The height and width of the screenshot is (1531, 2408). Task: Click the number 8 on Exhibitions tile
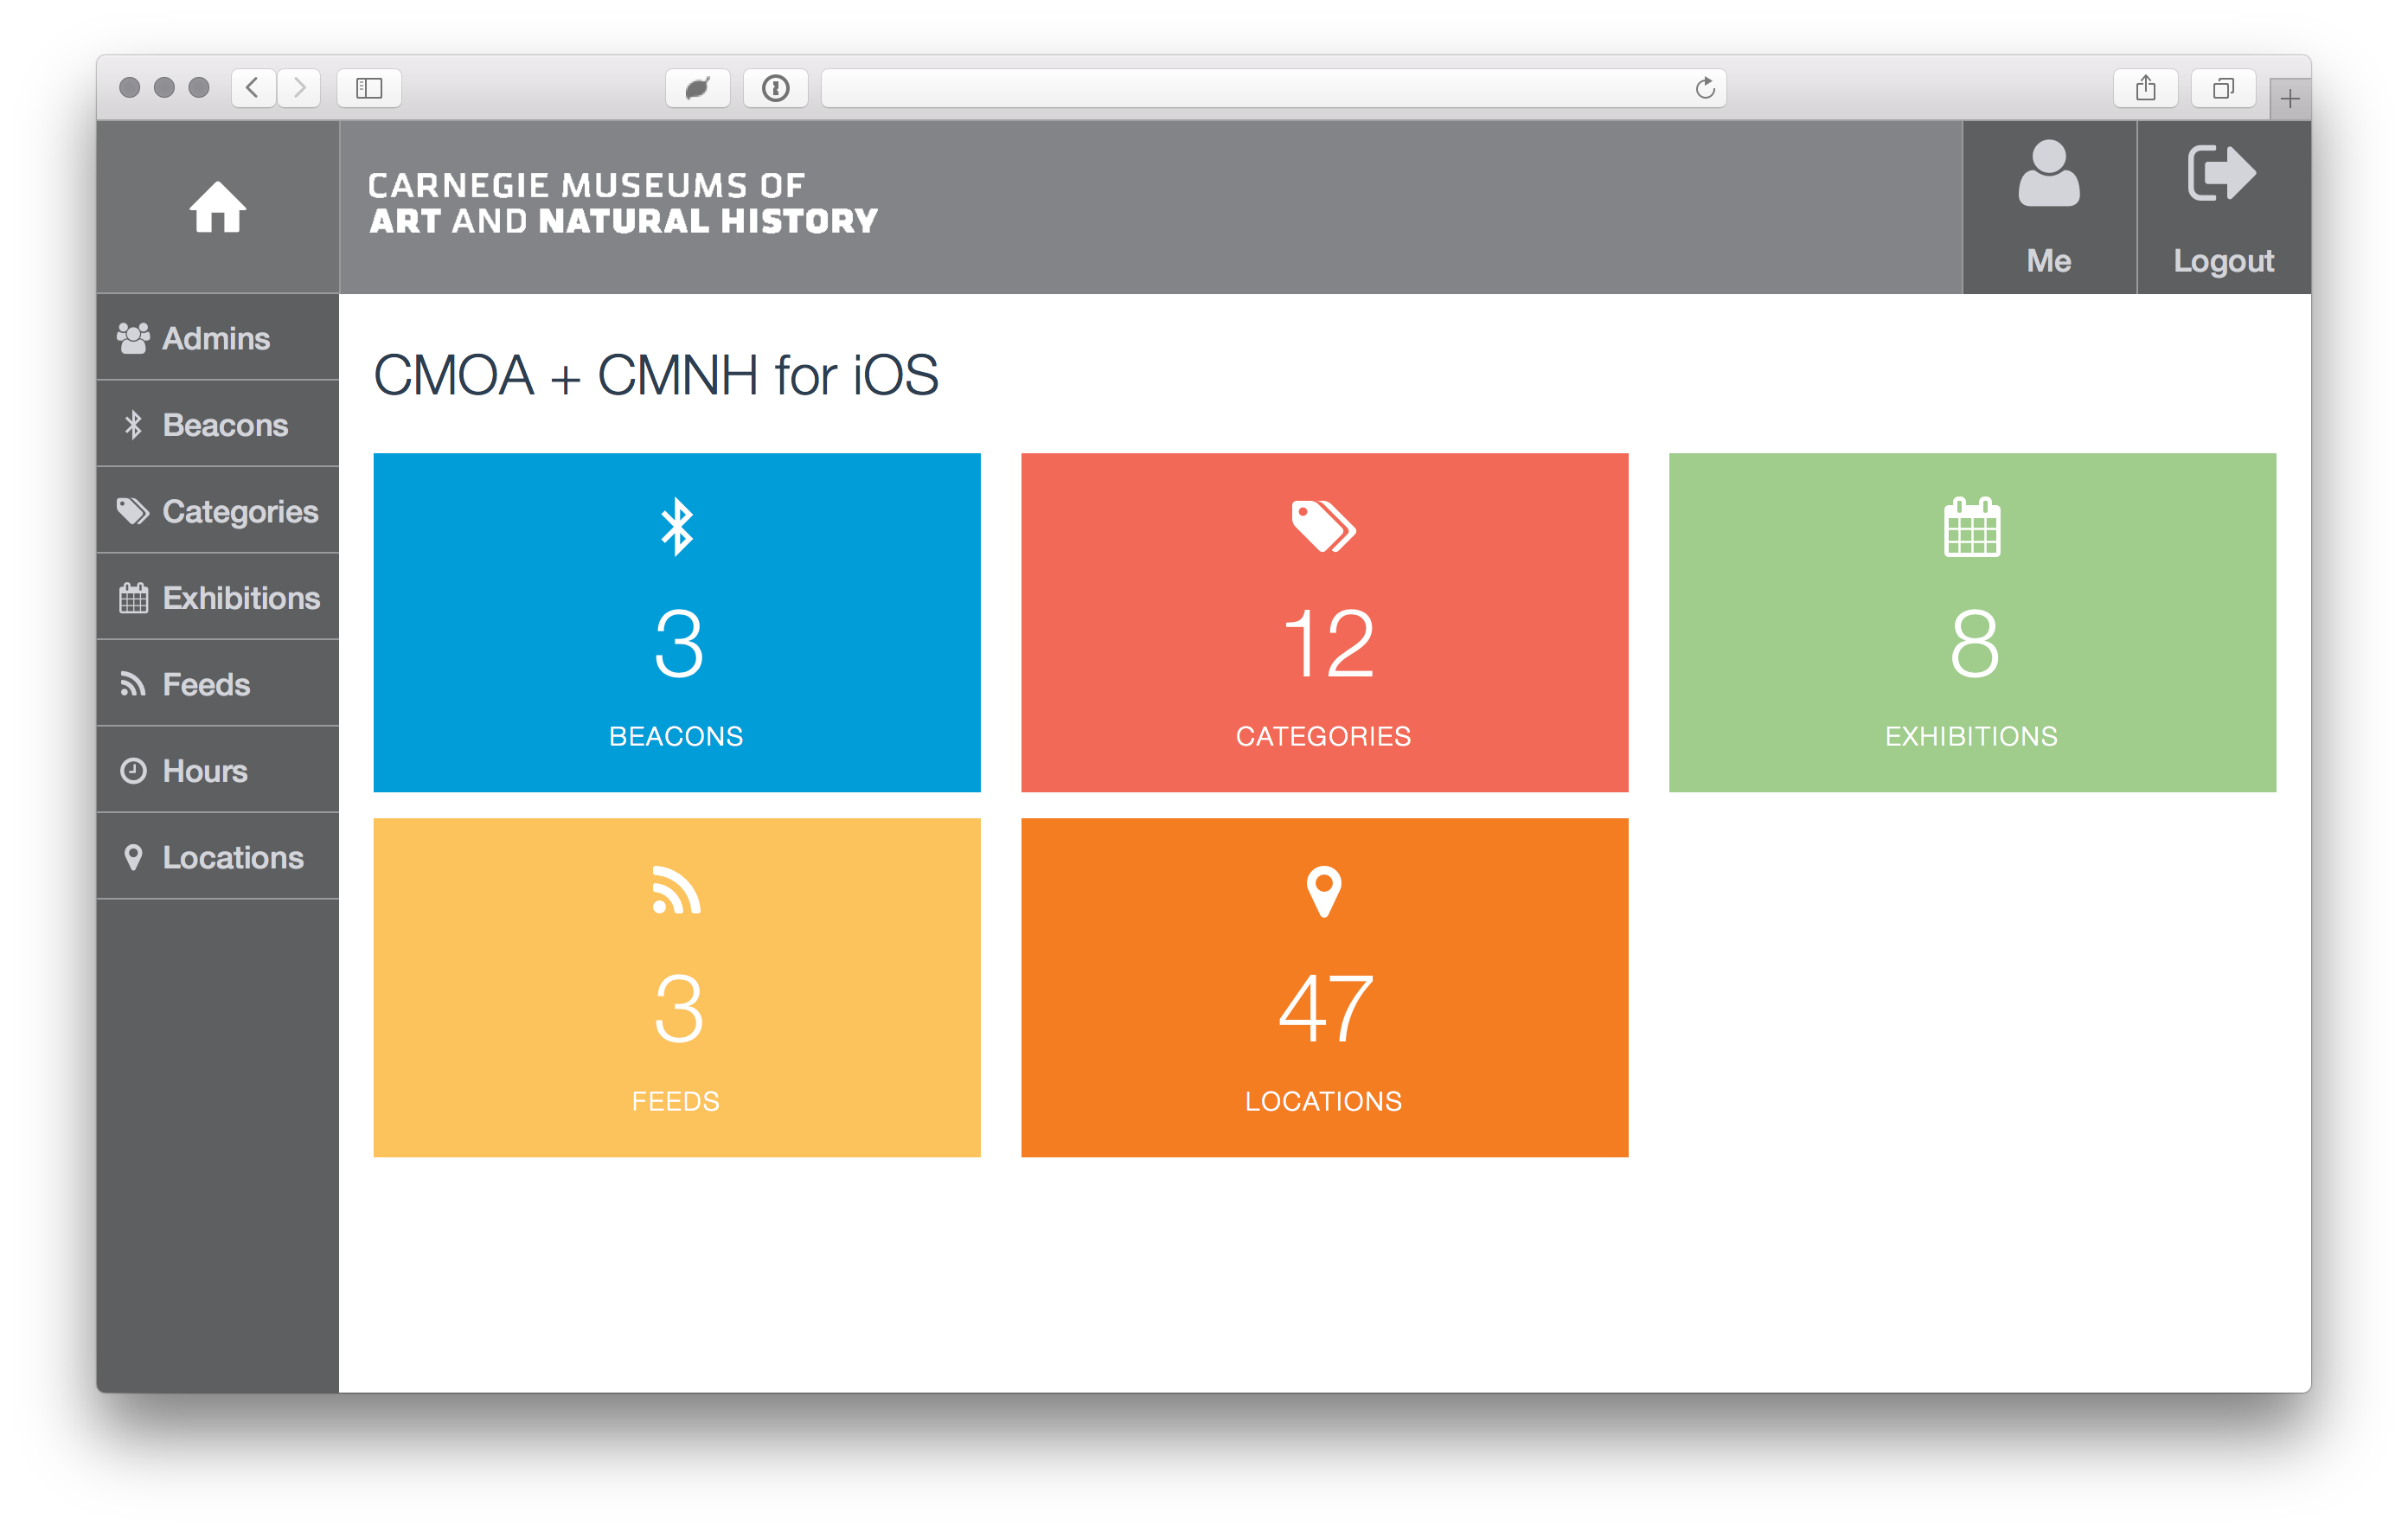click(1974, 643)
